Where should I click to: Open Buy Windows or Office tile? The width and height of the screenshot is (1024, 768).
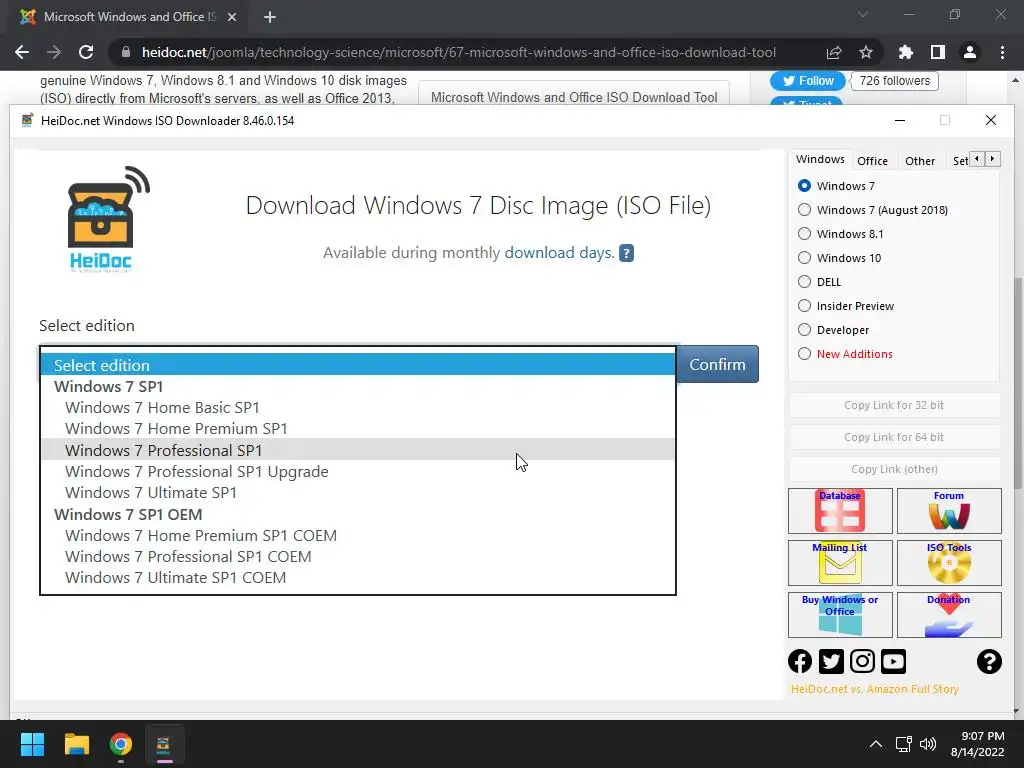click(840, 615)
